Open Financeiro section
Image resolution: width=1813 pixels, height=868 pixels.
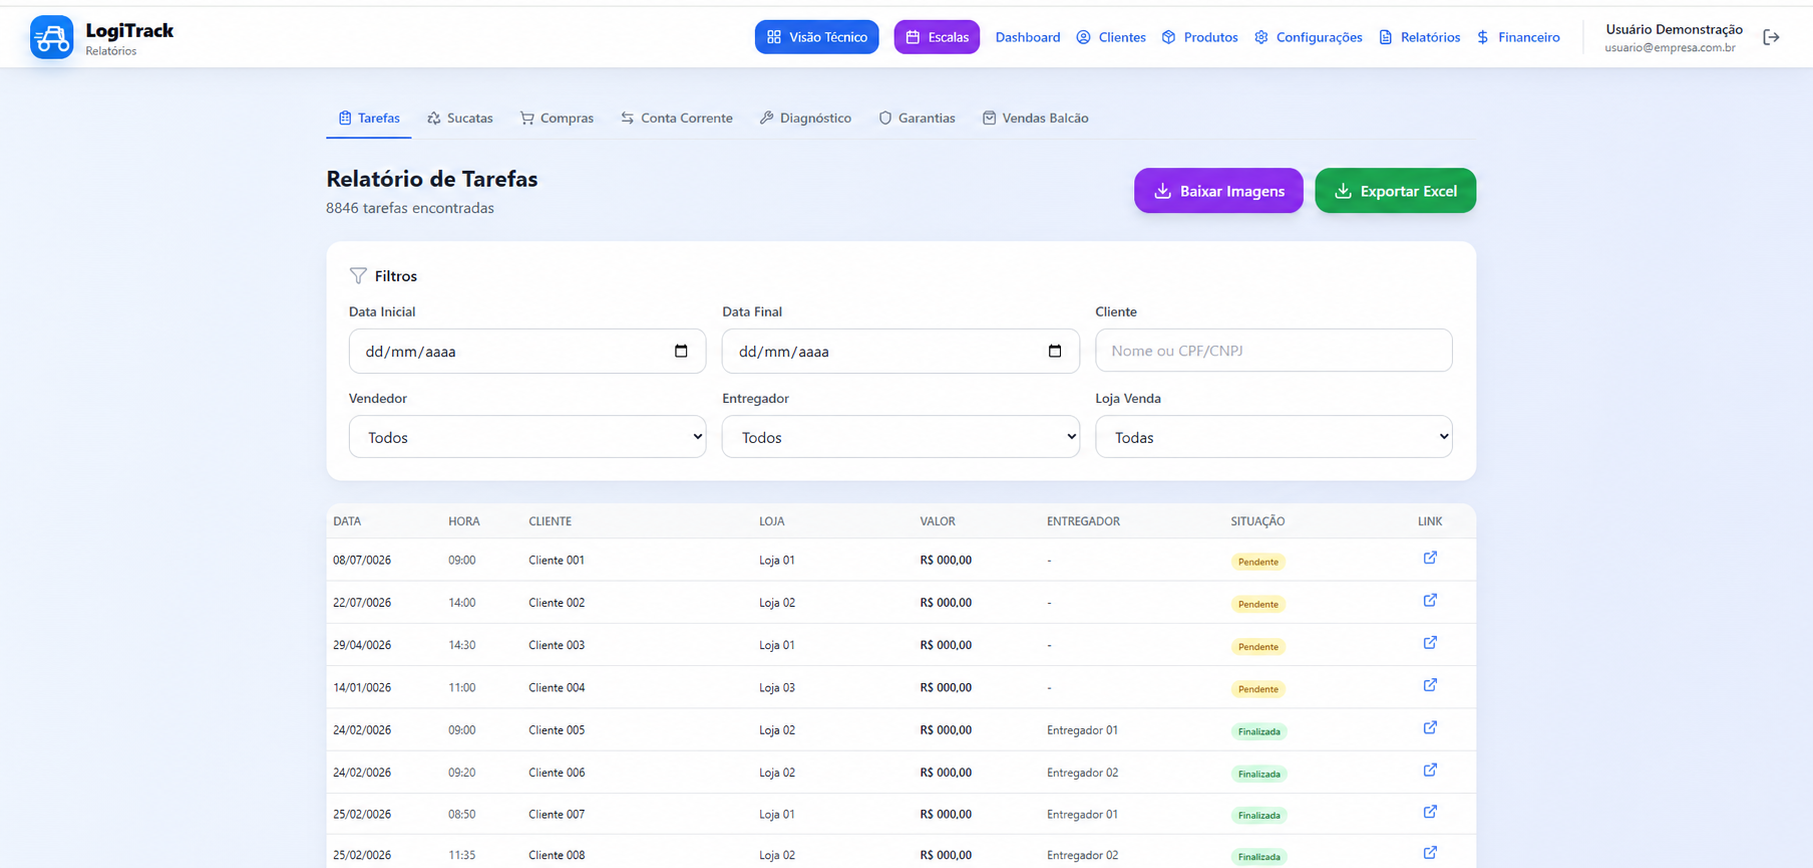tap(1518, 37)
